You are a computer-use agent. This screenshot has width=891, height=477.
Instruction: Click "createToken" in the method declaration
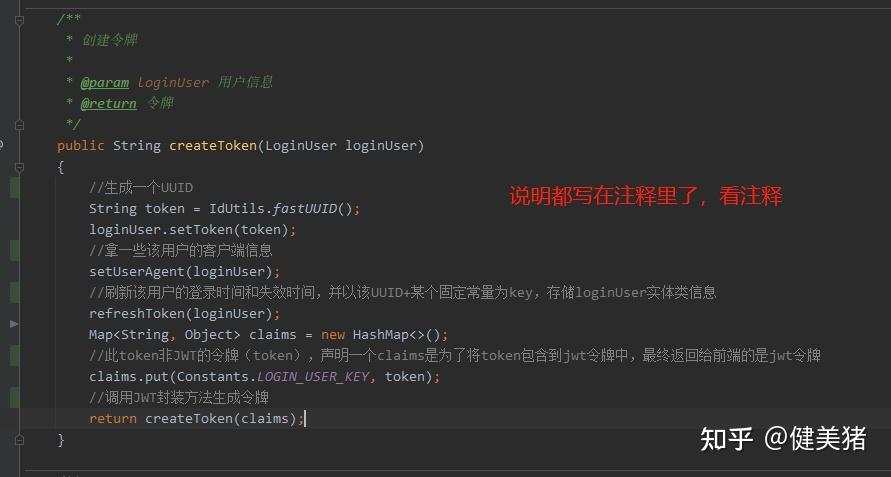(x=213, y=146)
